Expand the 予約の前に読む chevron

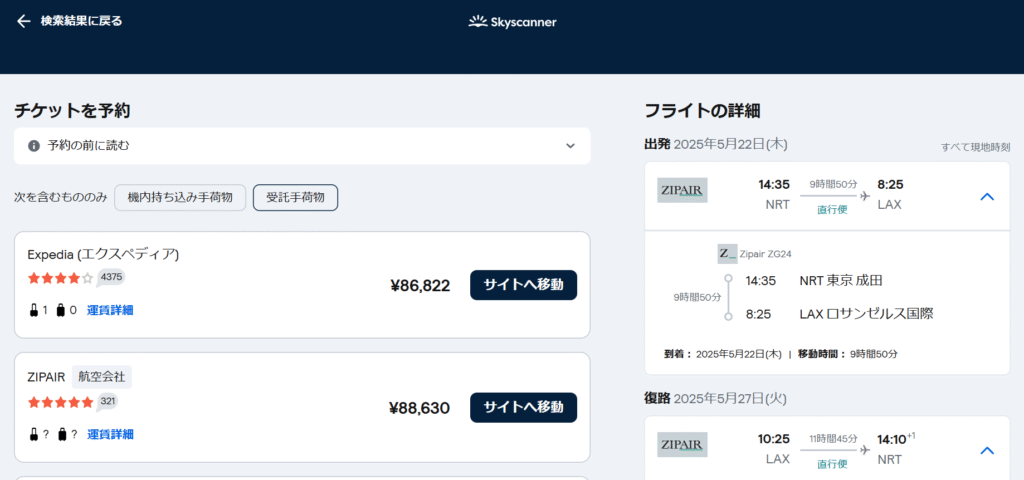coord(570,146)
